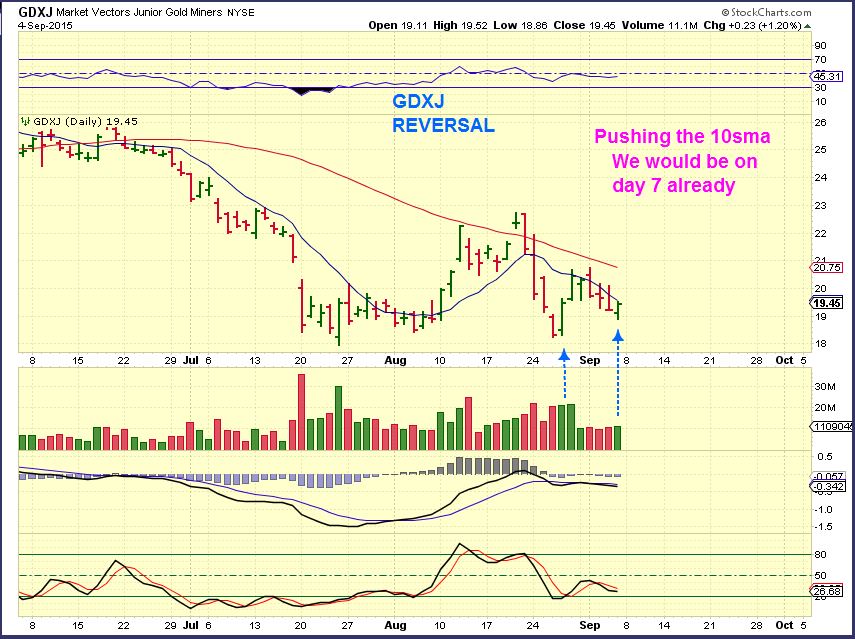
Task: Click the Sep label on the price chart date axis
Action: [589, 360]
